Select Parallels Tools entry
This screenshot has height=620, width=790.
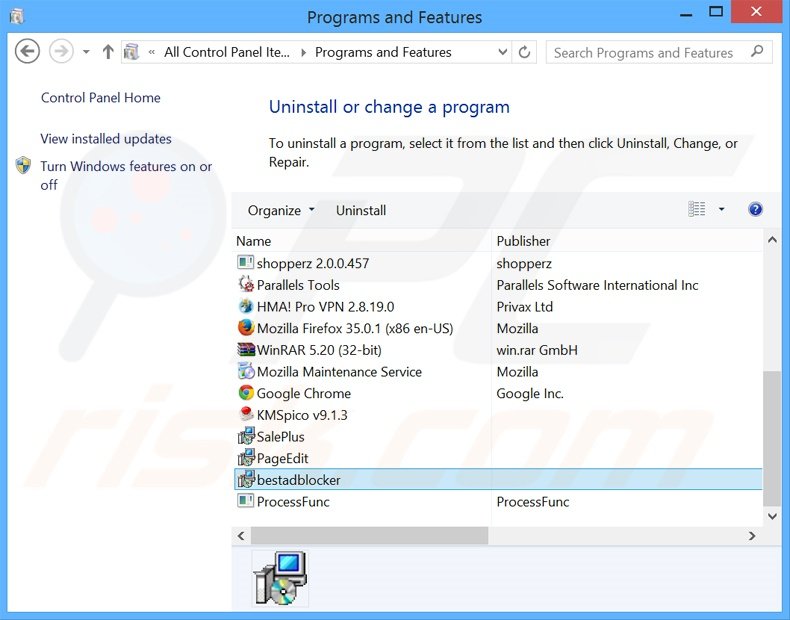coord(498,285)
